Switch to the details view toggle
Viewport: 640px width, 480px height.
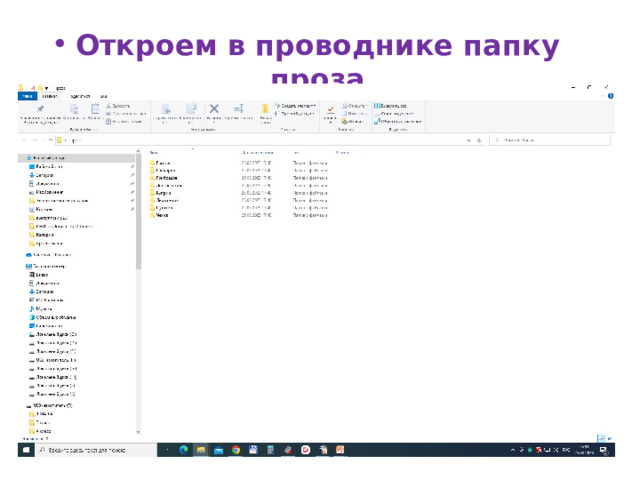tap(601, 438)
